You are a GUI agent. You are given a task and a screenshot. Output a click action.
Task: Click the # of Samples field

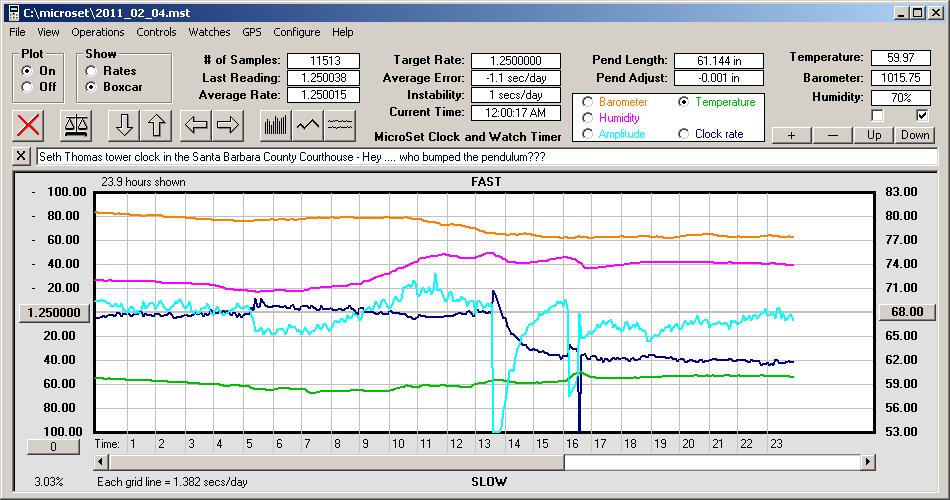click(324, 61)
